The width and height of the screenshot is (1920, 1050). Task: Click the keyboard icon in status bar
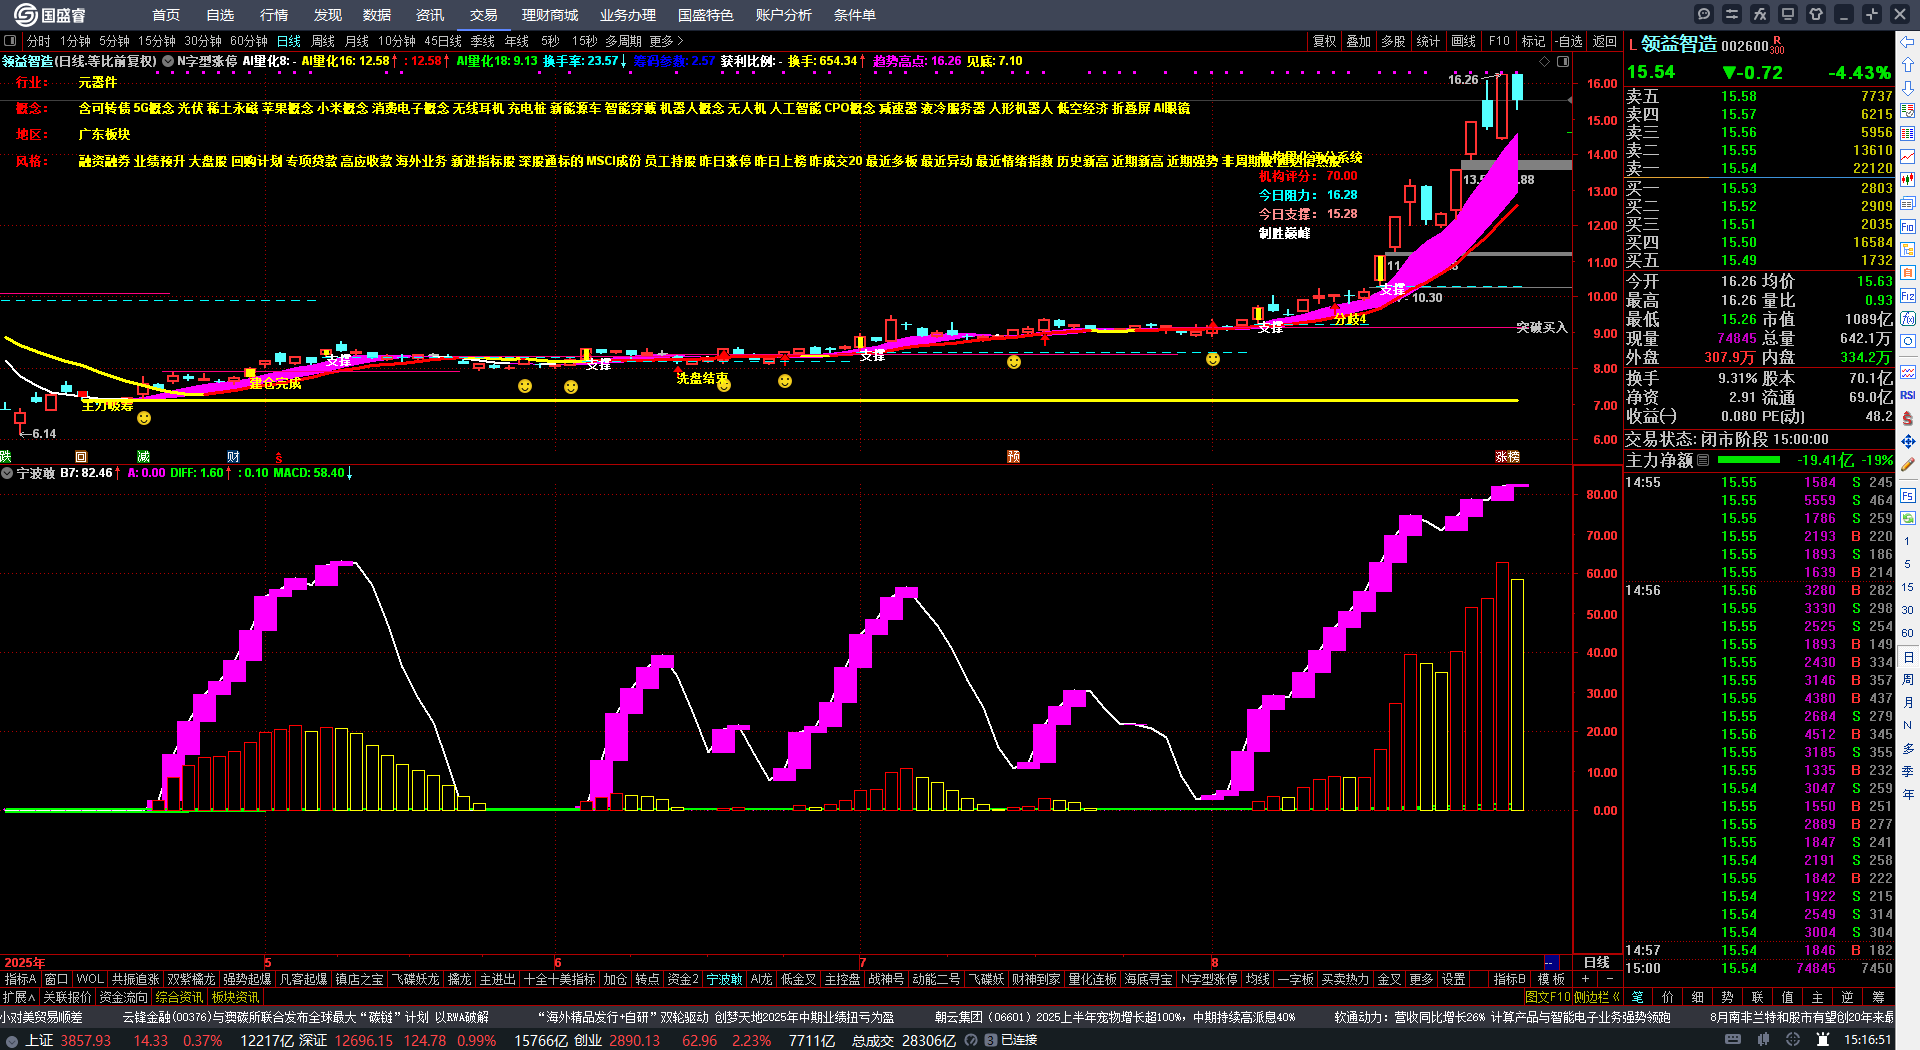point(1733,1040)
